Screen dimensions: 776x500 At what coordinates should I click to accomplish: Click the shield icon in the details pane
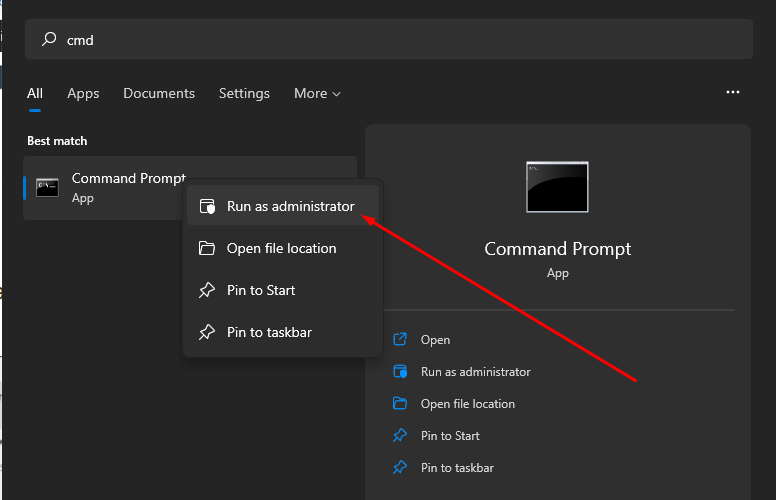coord(400,372)
